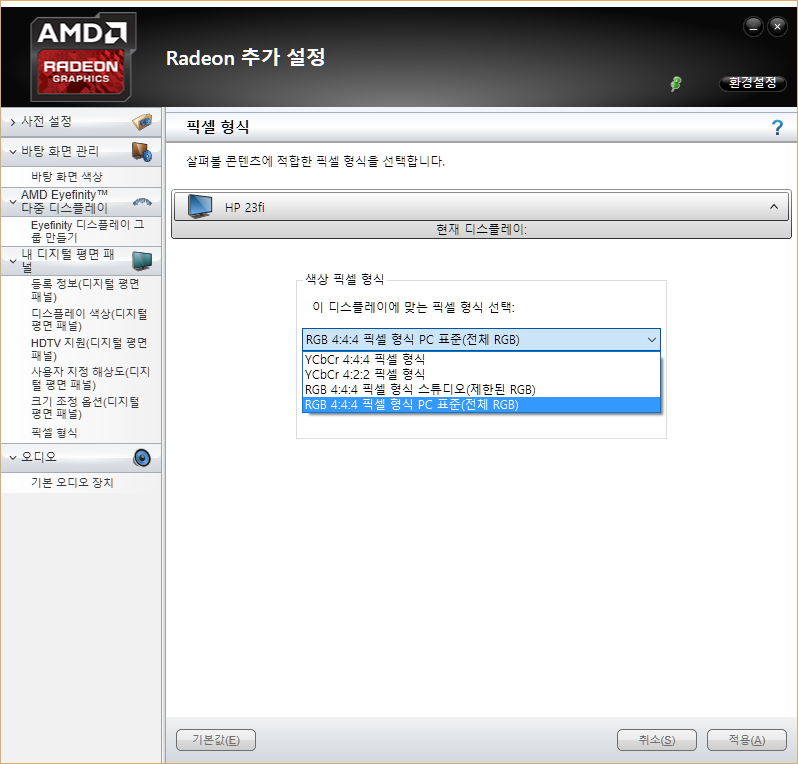This screenshot has width=798, height=764.
Task: Click the 오디오 speaker icon
Action: (142, 458)
